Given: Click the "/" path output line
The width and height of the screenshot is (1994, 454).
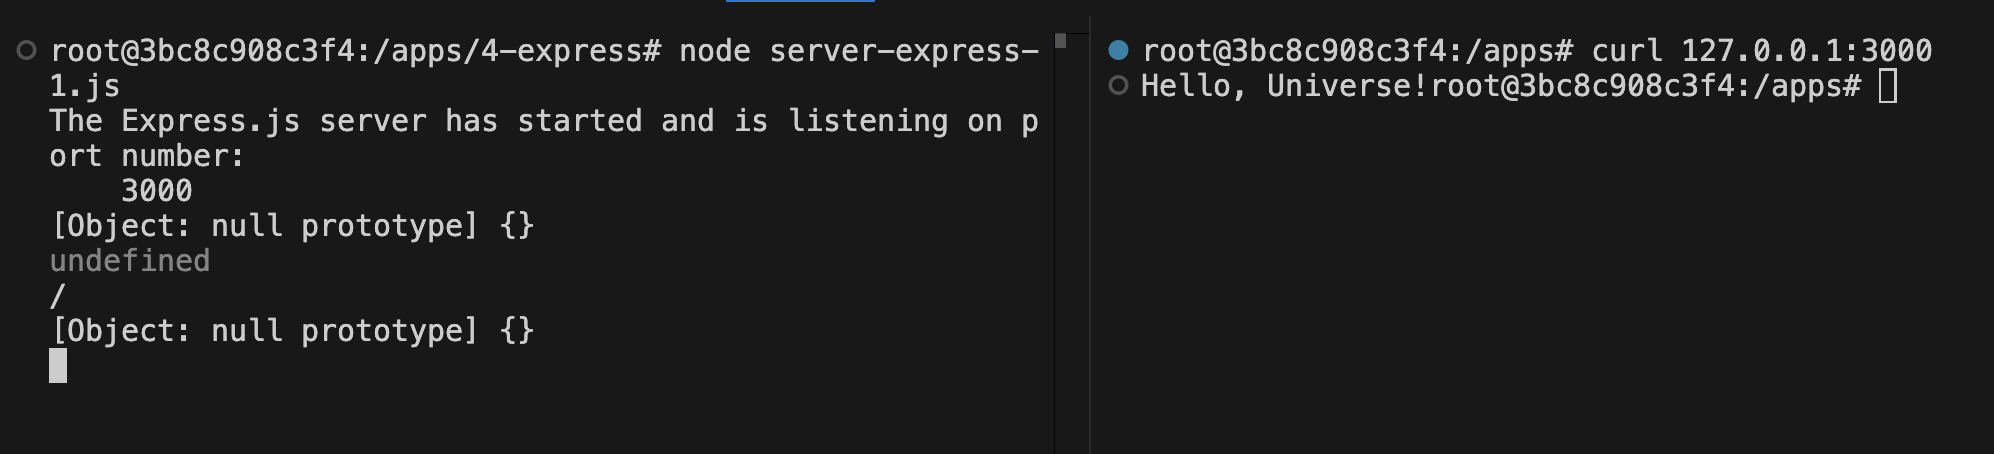Looking at the screenshot, I should point(57,296).
